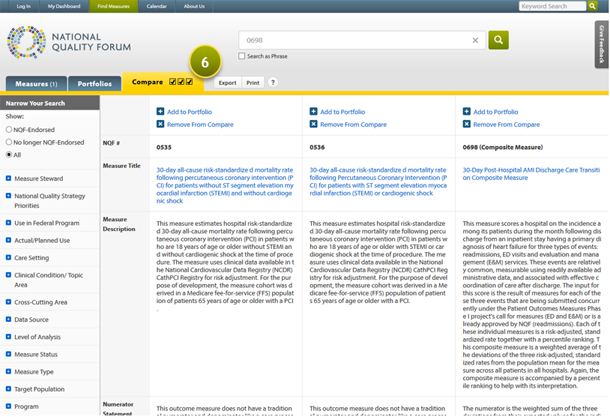Click Add to Portfolio link for 0535
The image size is (610, 417).
pyautogui.click(x=189, y=112)
